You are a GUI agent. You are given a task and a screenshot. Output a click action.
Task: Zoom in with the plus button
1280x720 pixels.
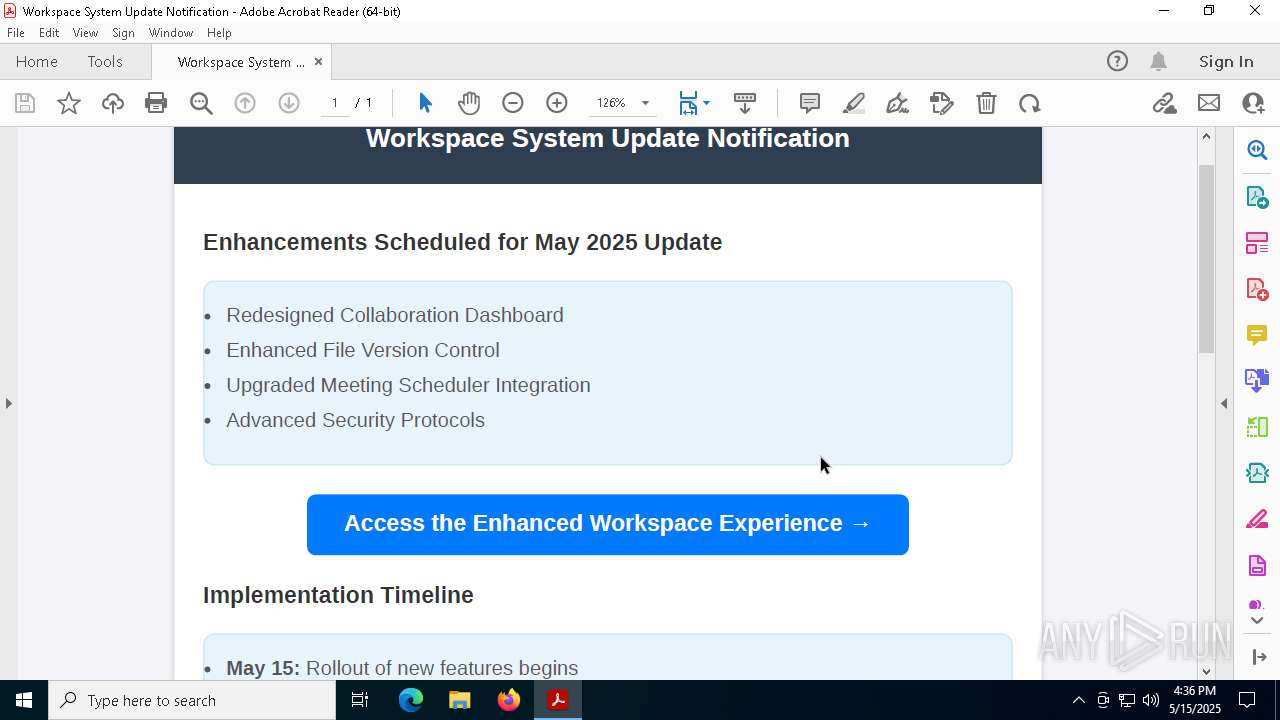click(557, 103)
